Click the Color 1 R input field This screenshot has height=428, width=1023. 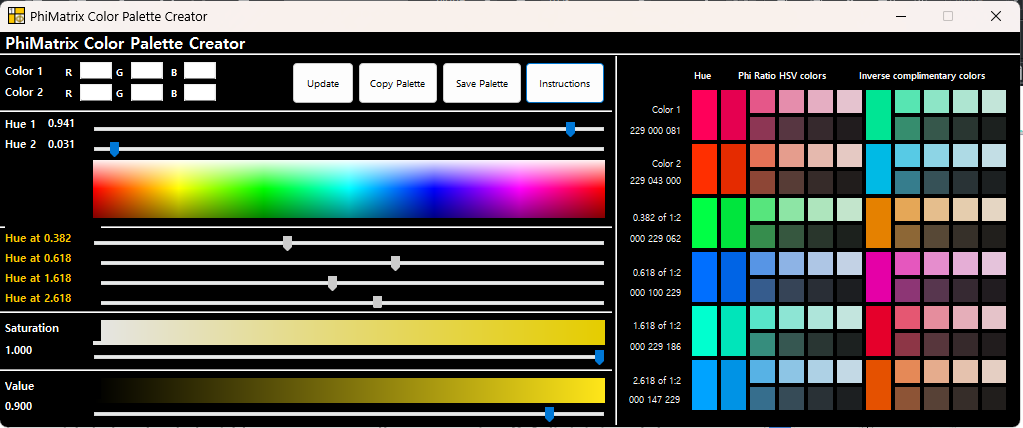coord(96,71)
